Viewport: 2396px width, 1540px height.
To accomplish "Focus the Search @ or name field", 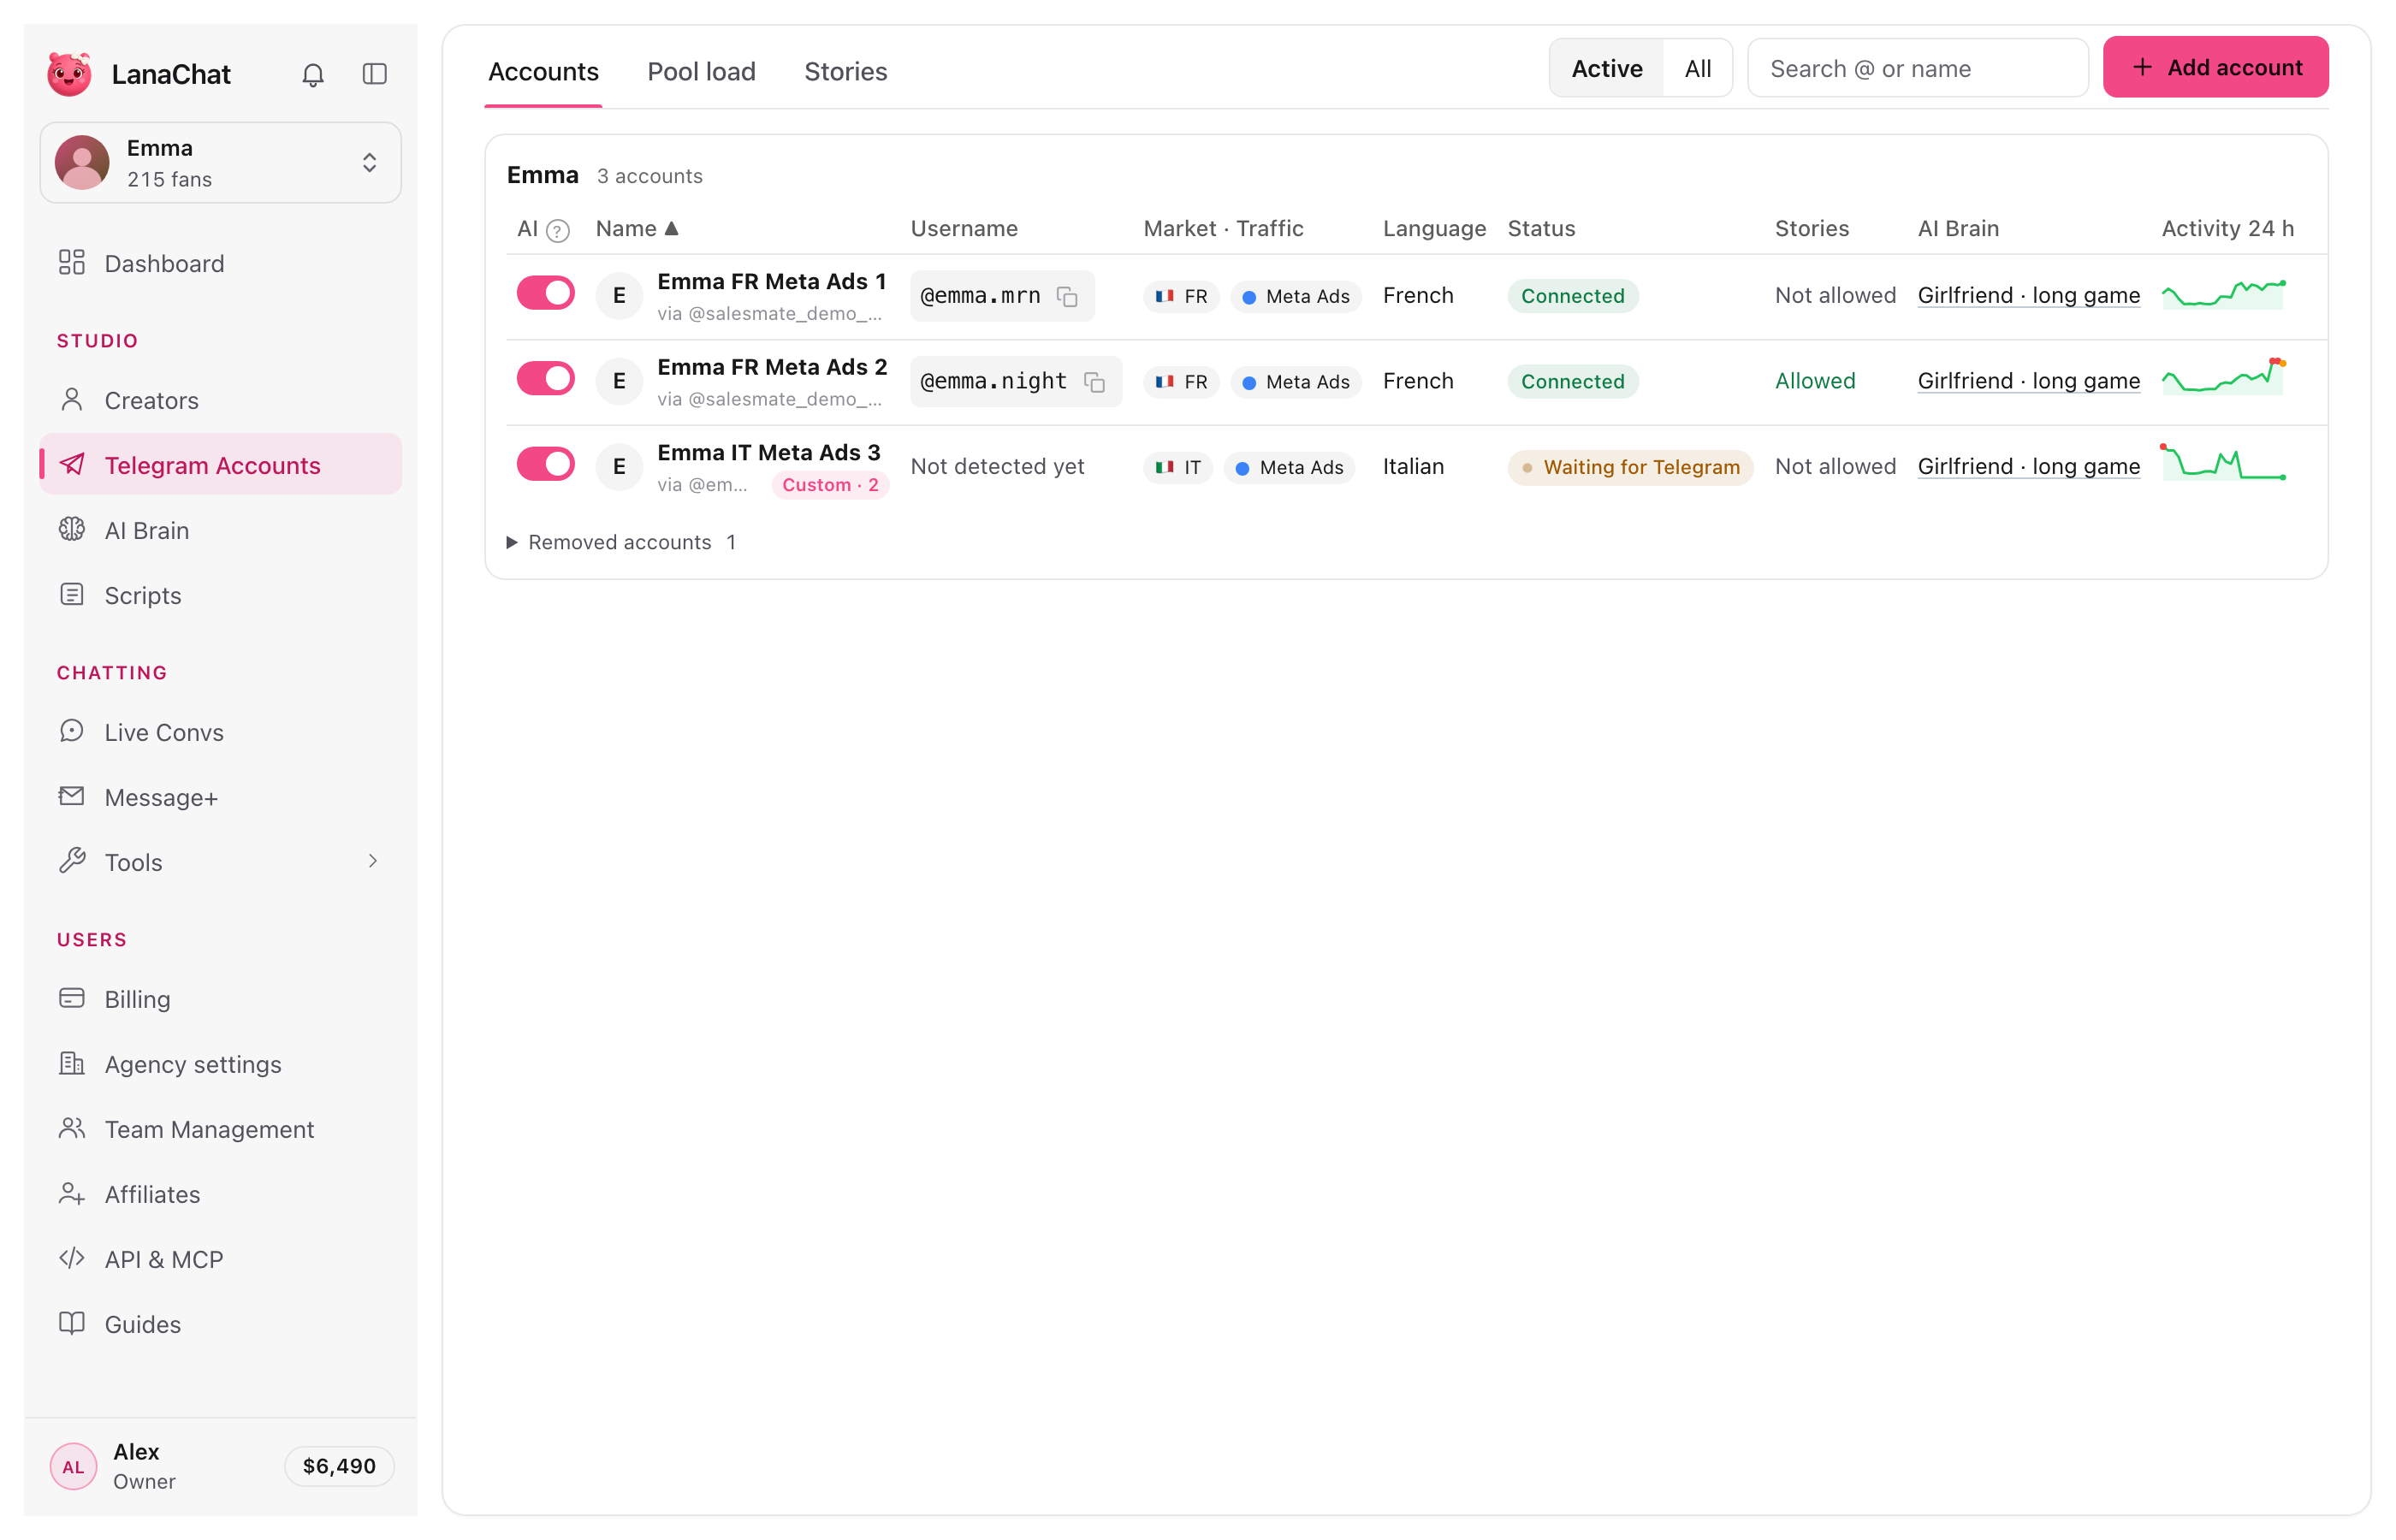I will click(x=1917, y=68).
